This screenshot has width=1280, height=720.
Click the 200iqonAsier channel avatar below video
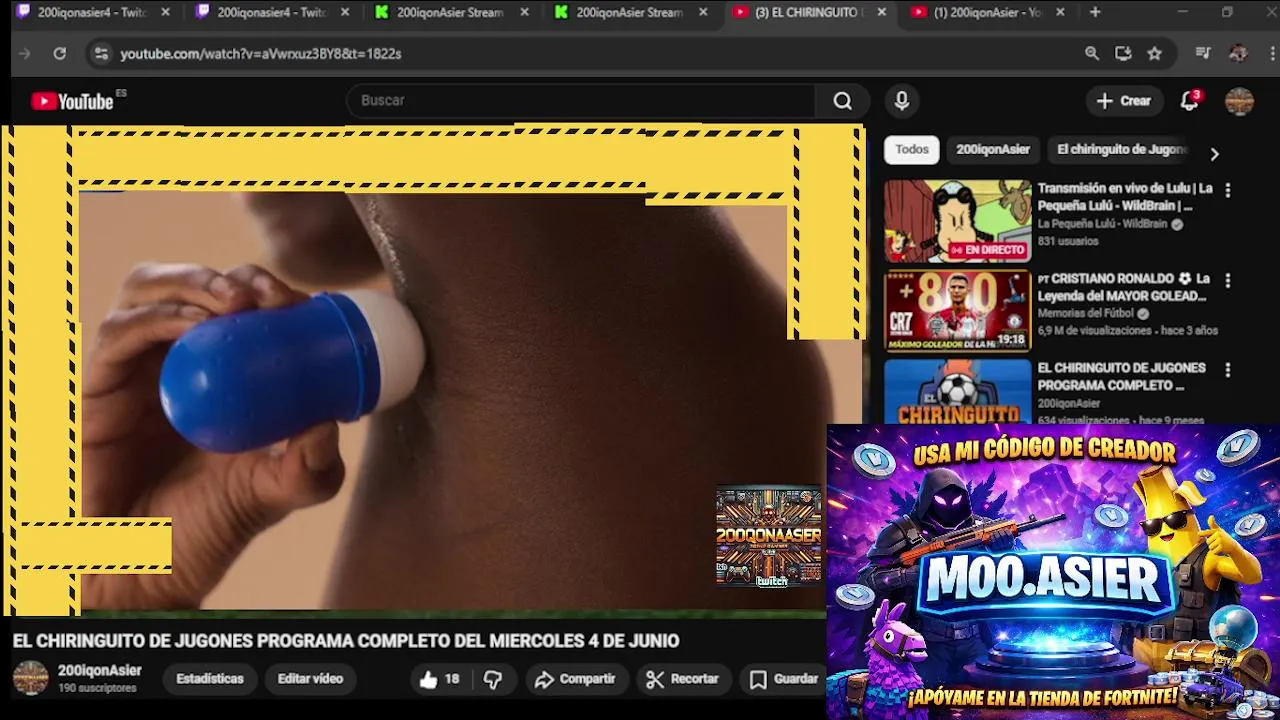coord(30,678)
